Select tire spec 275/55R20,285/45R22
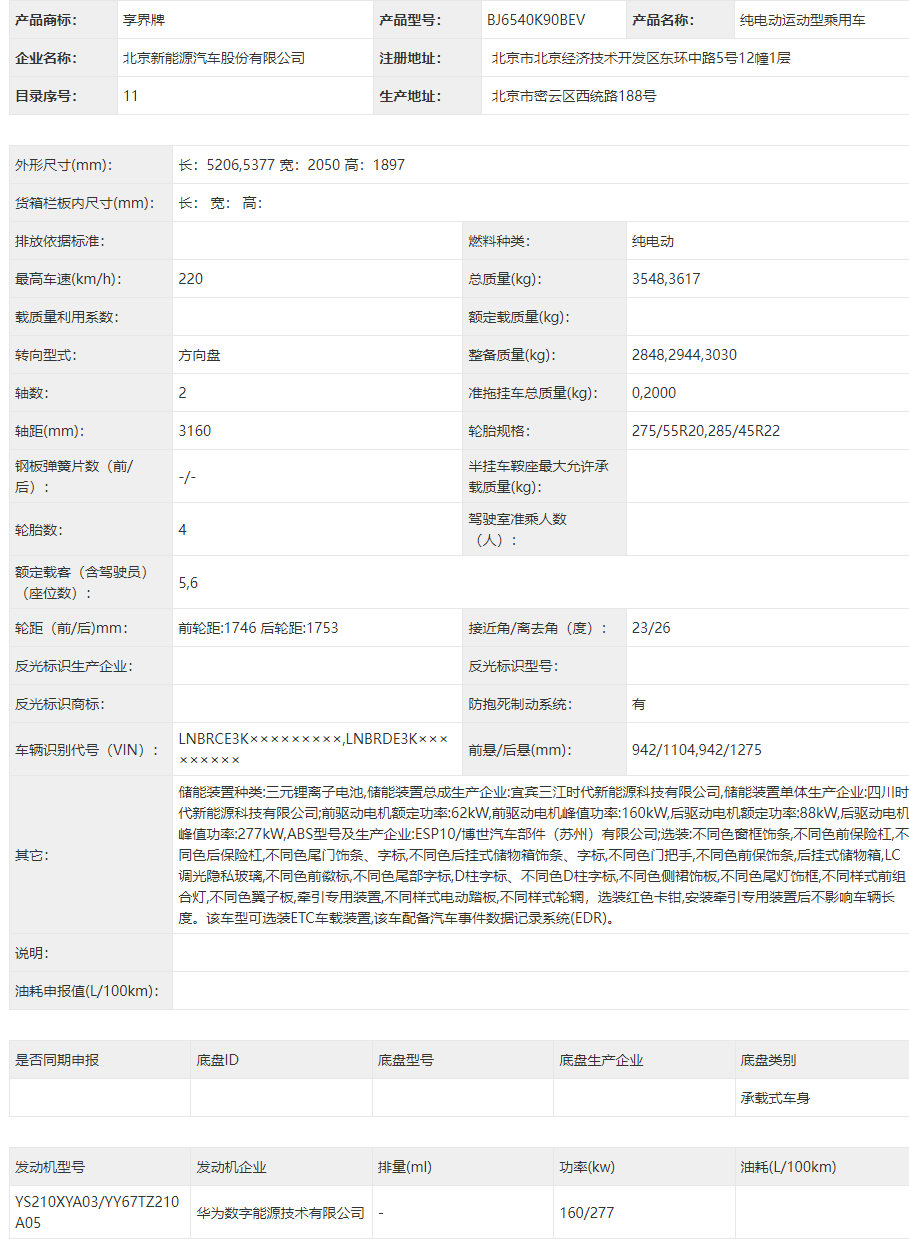 [x=706, y=431]
